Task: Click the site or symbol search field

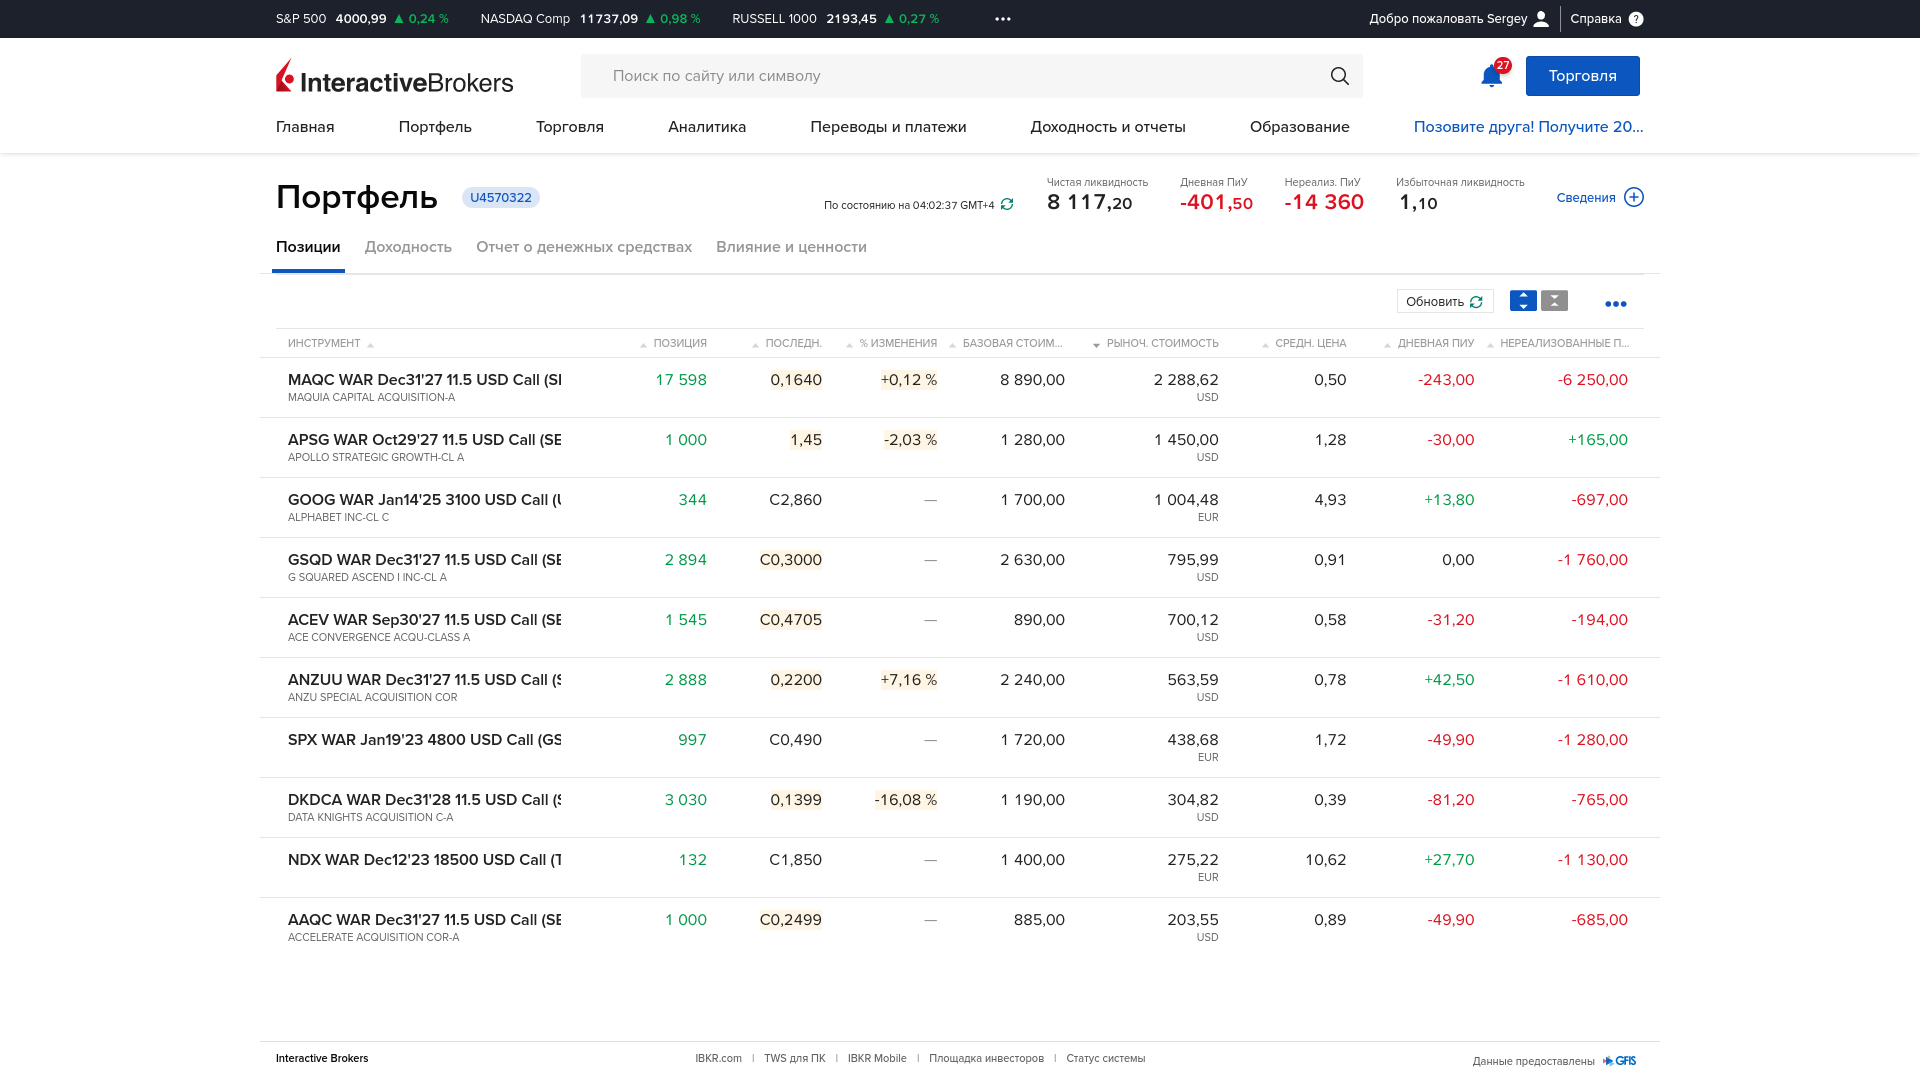Action: [972, 76]
